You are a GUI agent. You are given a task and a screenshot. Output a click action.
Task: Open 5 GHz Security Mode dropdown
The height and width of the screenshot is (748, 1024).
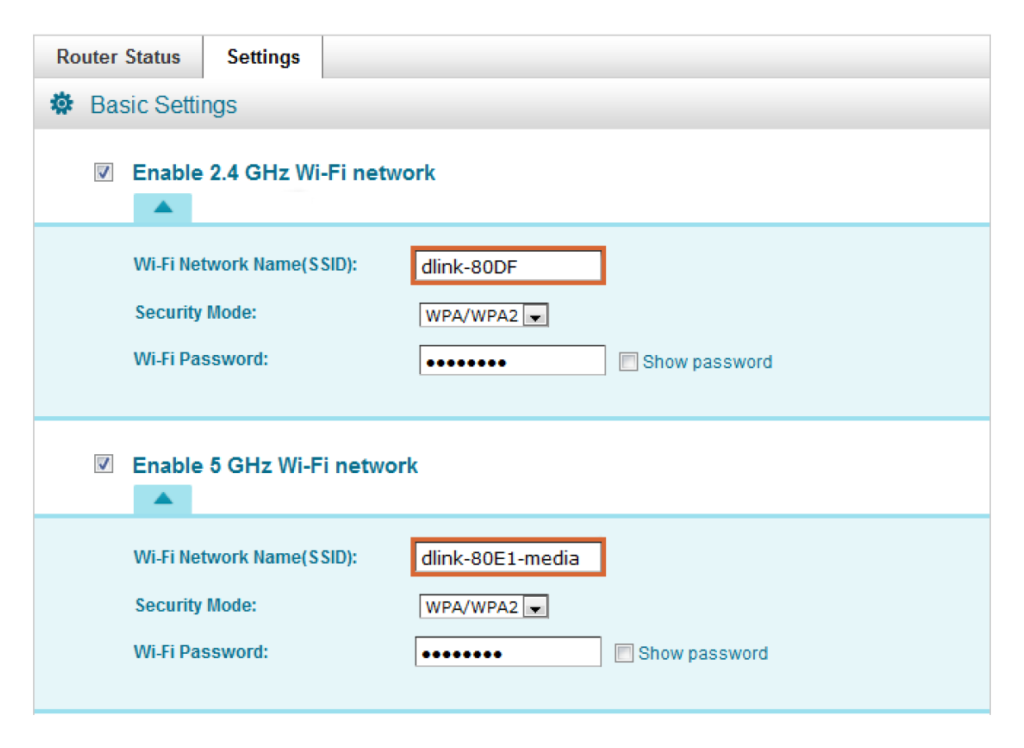483,606
